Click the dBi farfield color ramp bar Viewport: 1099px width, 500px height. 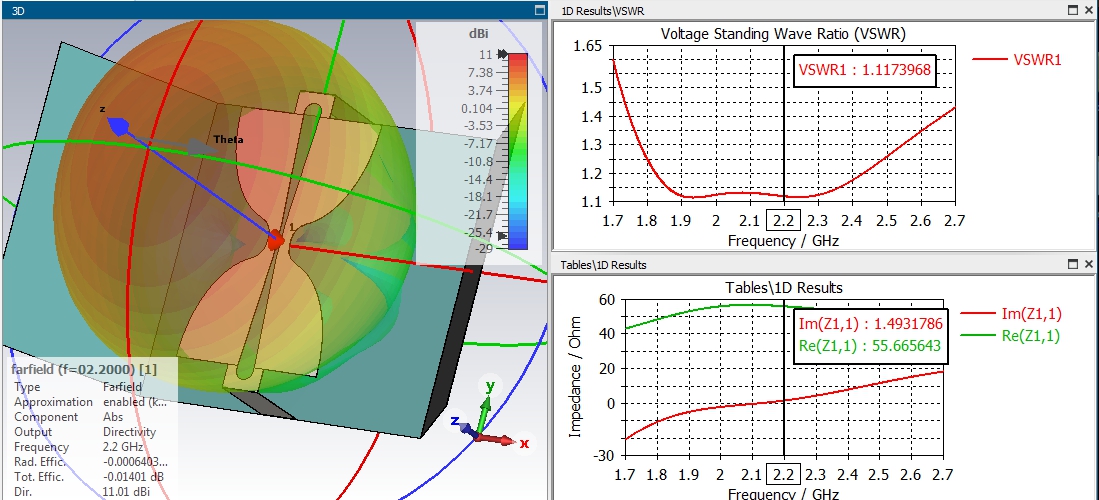click(517, 150)
